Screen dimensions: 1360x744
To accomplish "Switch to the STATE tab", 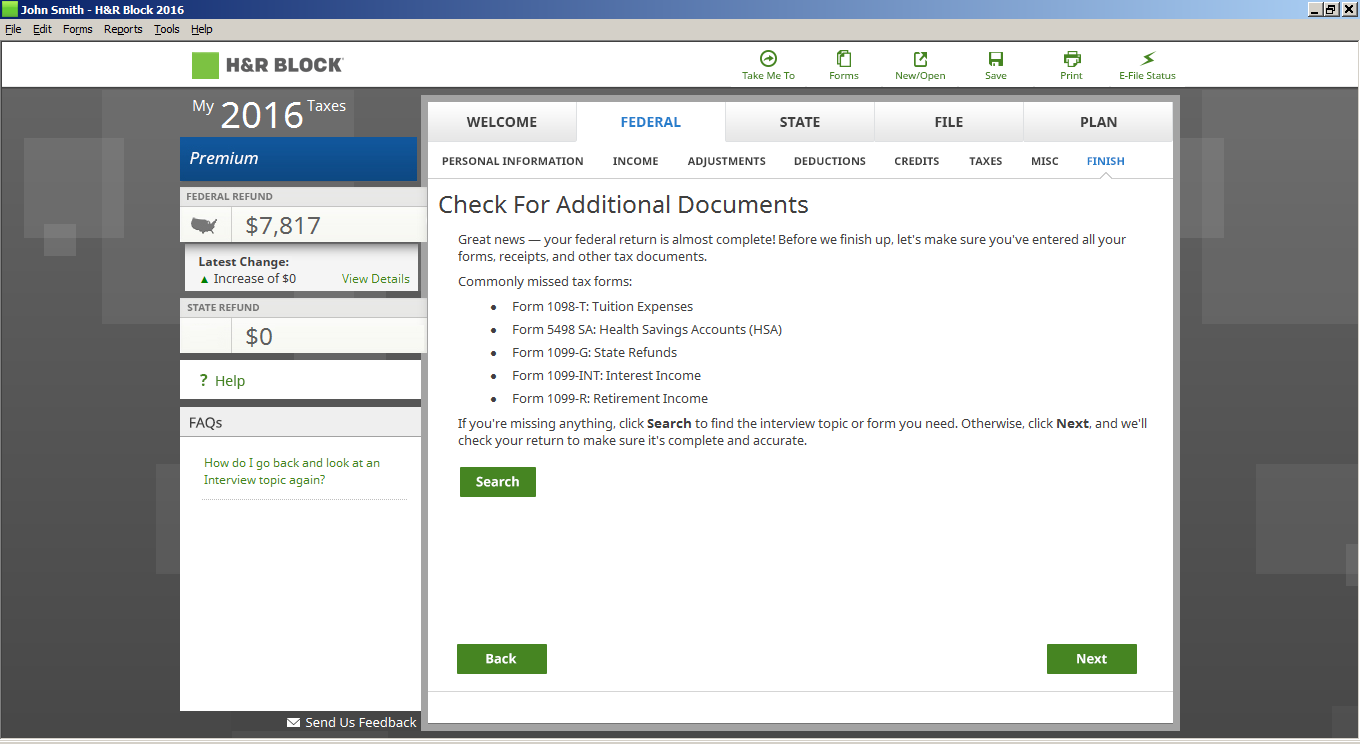I will tap(799, 122).
